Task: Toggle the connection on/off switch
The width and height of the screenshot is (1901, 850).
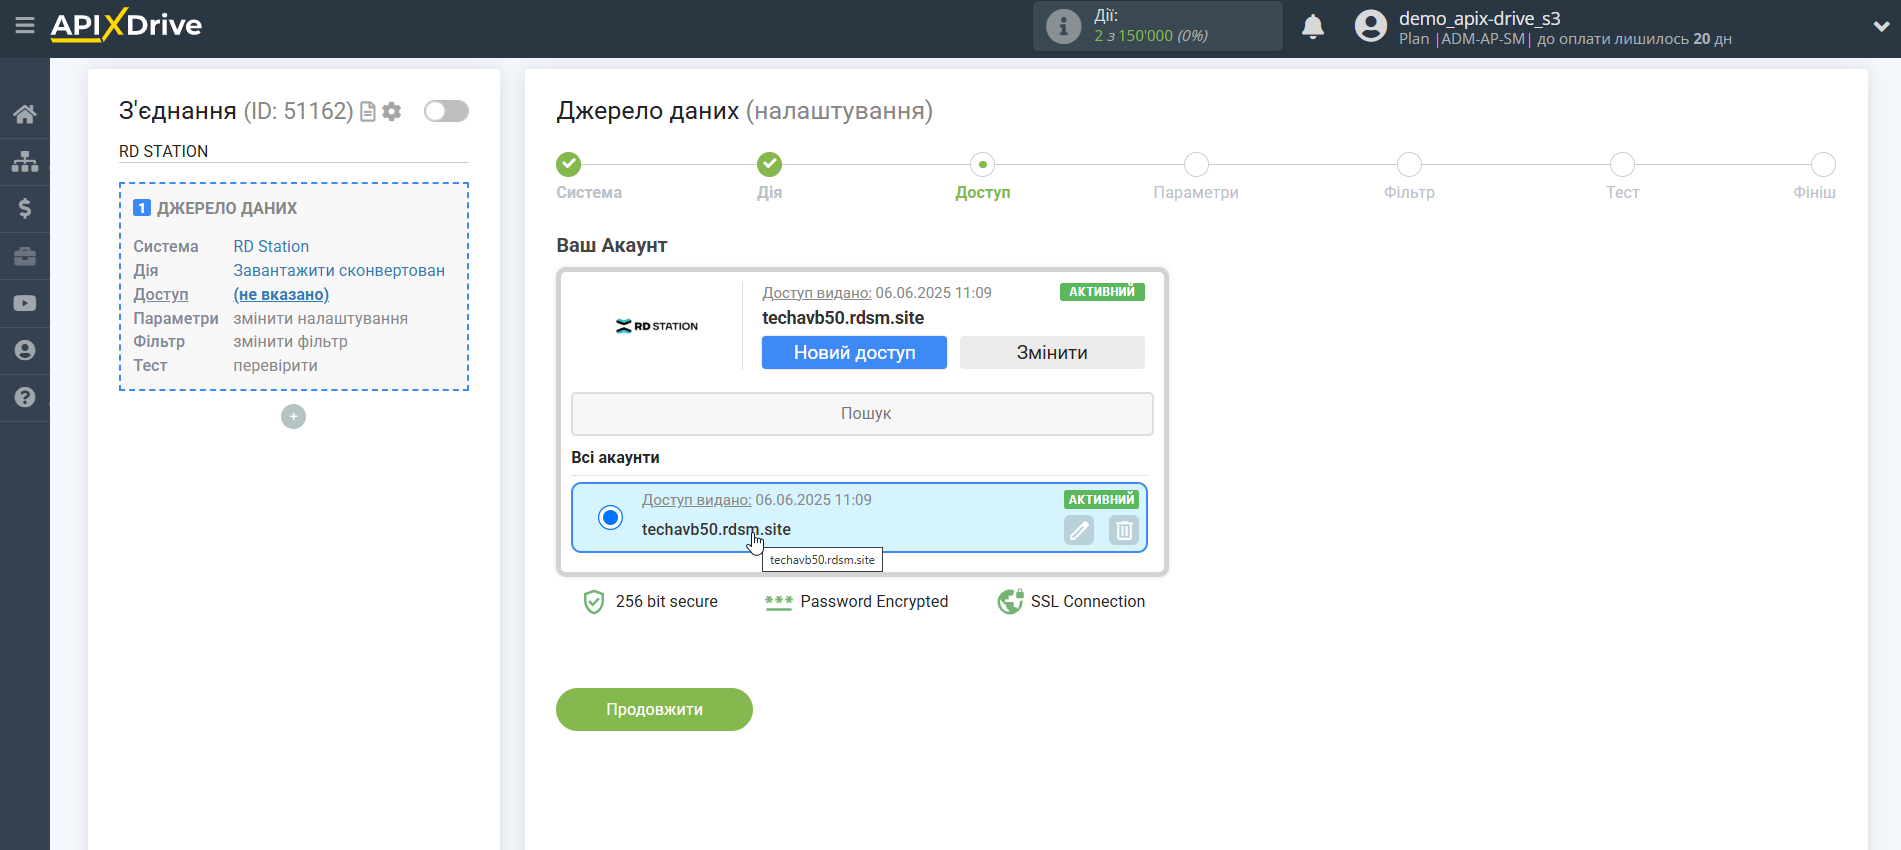Action: [x=446, y=111]
